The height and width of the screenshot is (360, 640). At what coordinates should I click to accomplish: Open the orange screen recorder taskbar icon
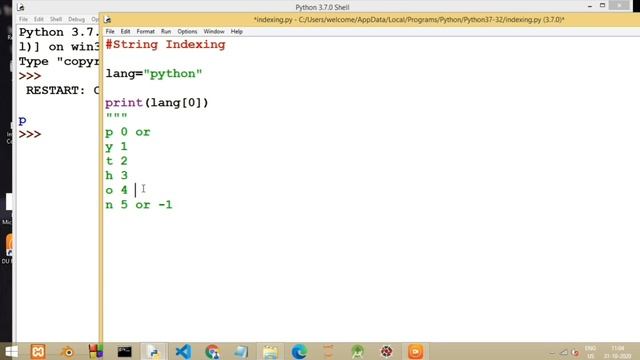coord(416,351)
